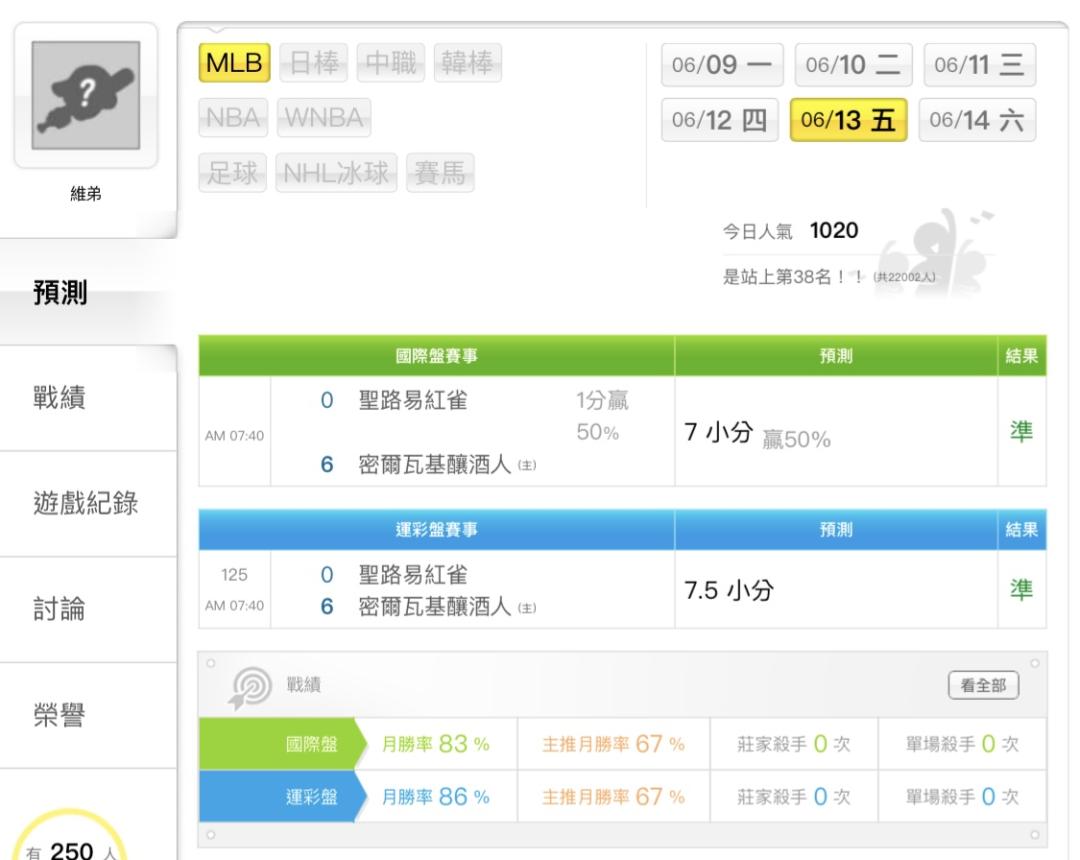Click 聖路易紅雀 in 國際盤賽事 table
1080x860 pixels.
click(413, 400)
